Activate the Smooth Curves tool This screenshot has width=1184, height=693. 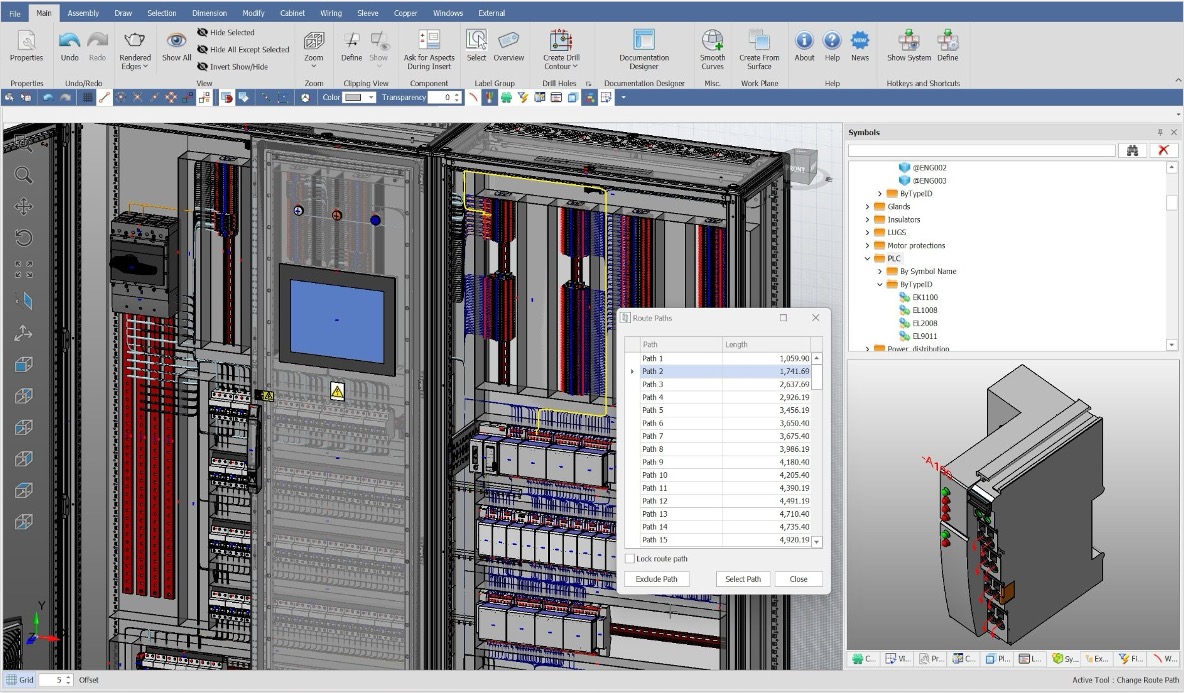coord(712,46)
